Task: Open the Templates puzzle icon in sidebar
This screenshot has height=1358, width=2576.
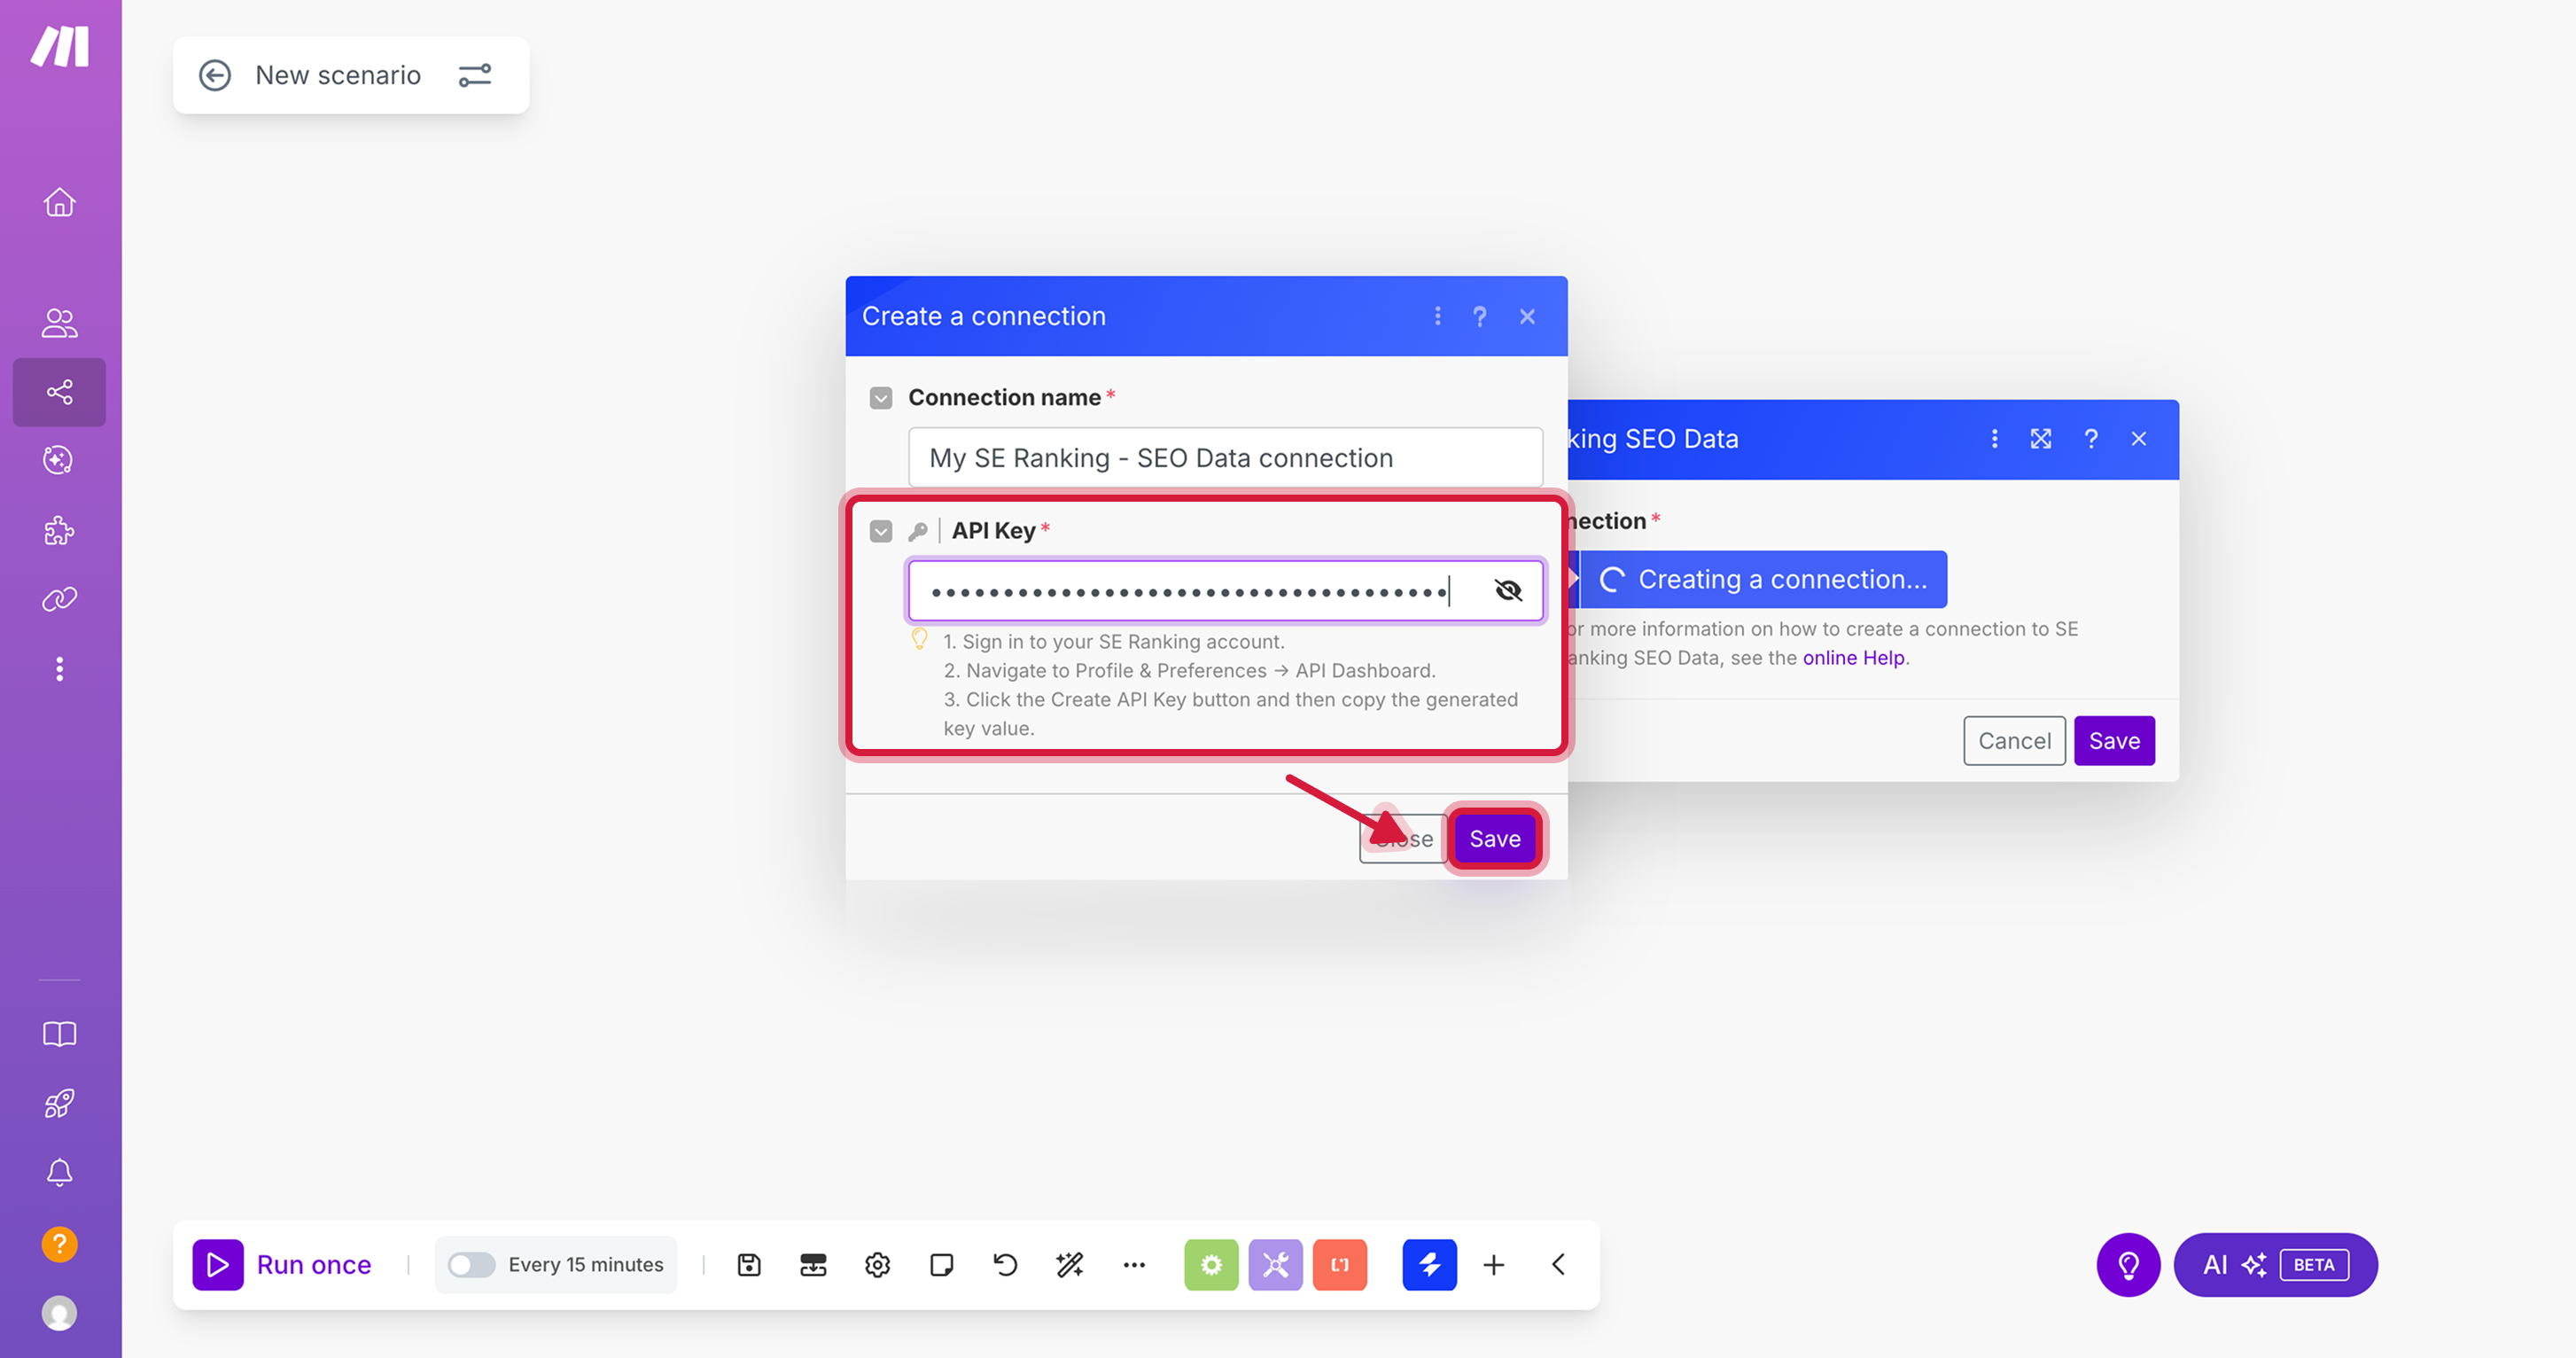Action: click(x=59, y=530)
